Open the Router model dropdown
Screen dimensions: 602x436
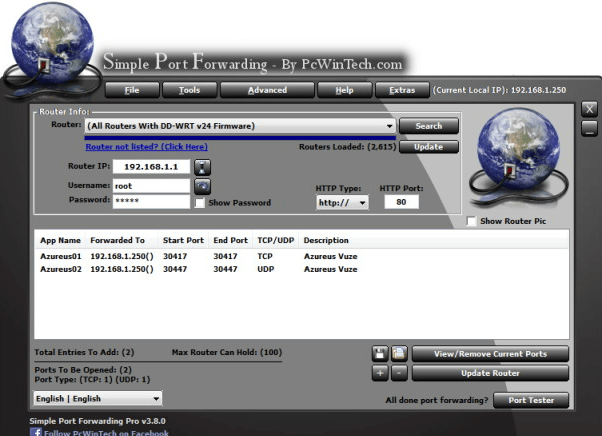click(240, 126)
